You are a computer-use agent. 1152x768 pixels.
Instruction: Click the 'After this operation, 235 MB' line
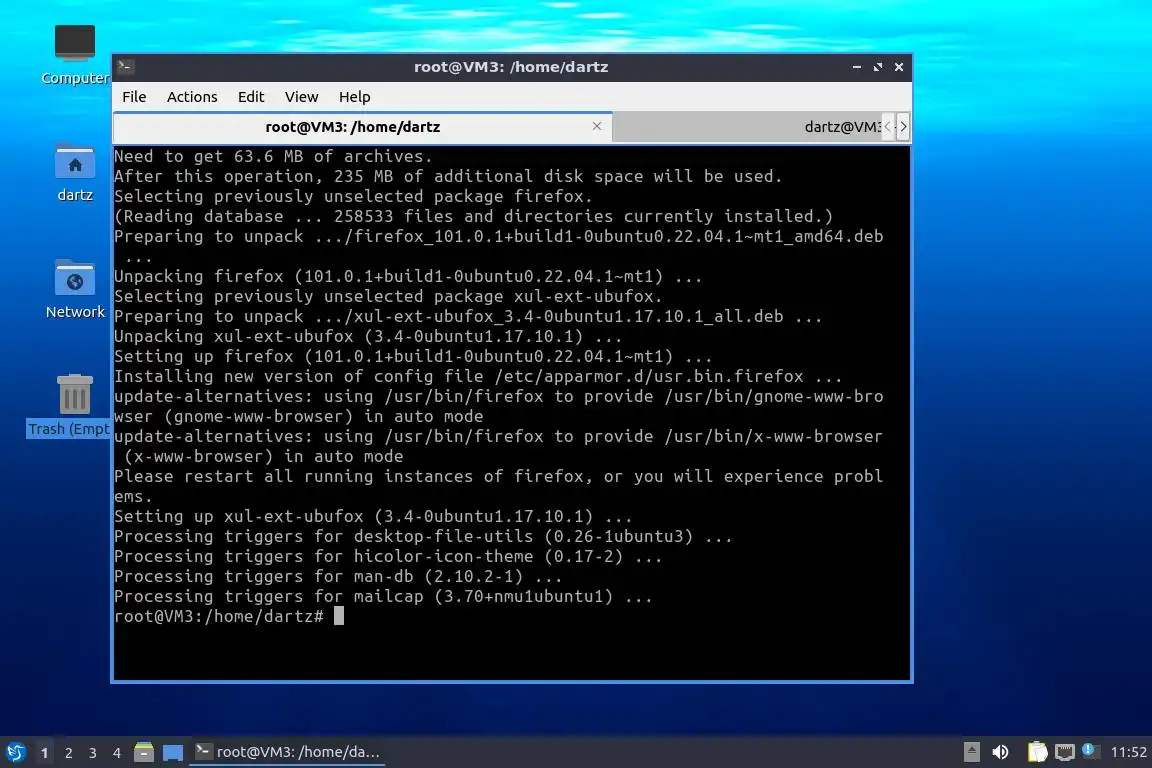[x=448, y=176]
